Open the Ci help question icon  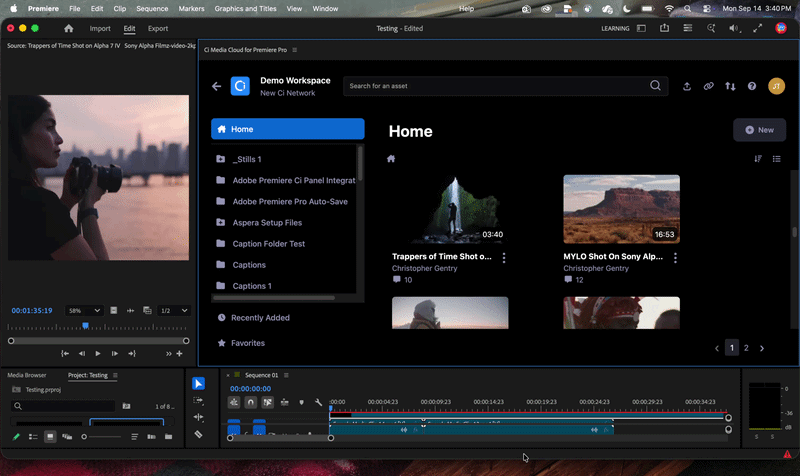pos(752,86)
